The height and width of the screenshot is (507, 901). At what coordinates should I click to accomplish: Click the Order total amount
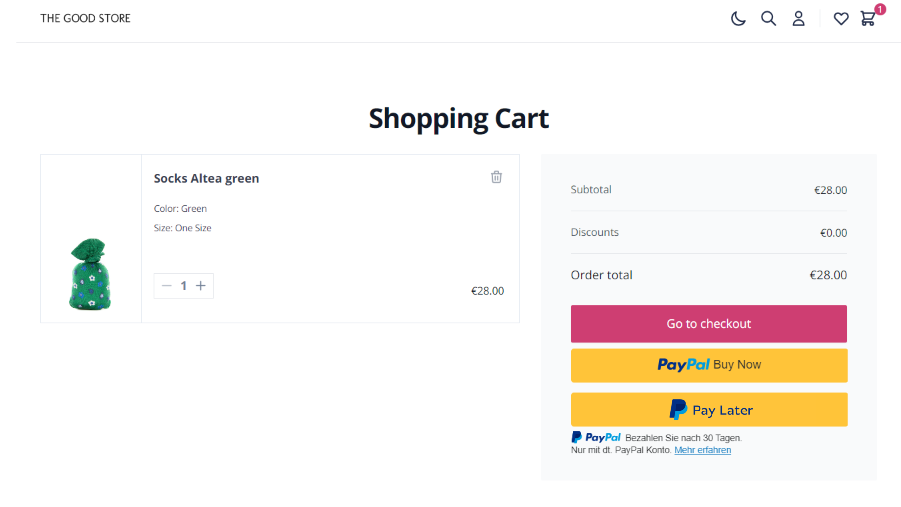828,275
